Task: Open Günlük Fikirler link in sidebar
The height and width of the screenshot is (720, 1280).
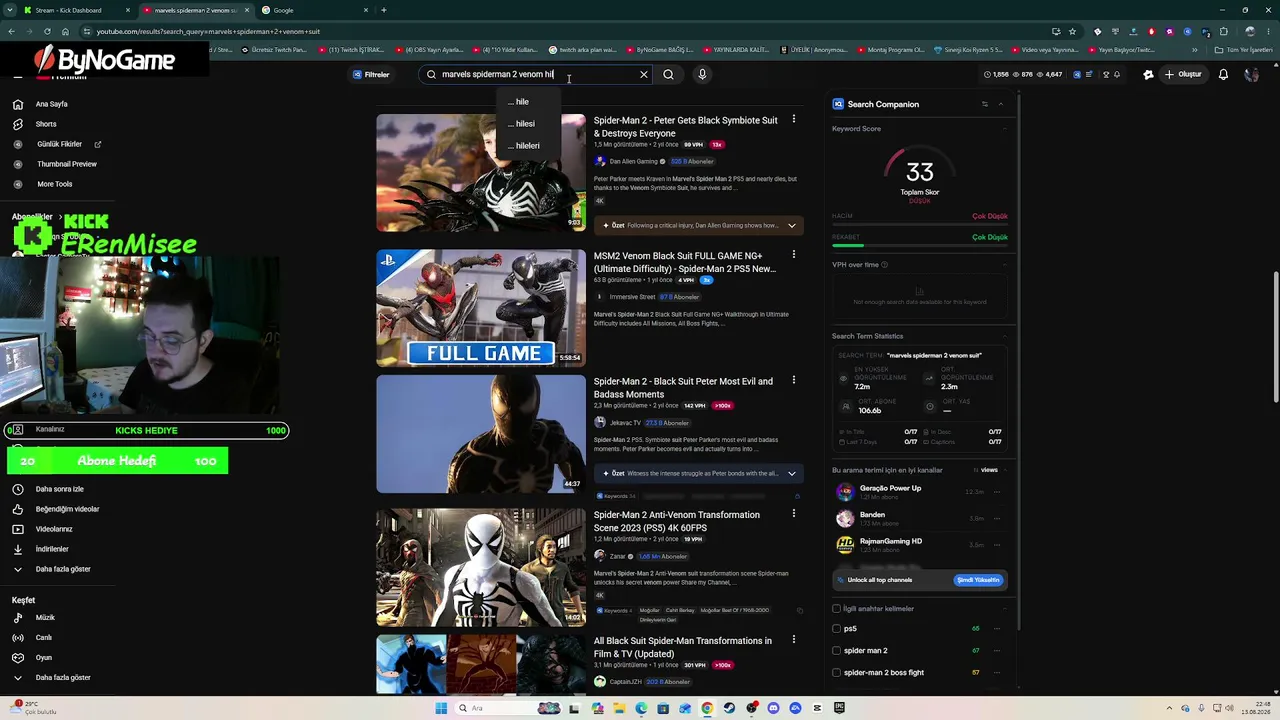Action: coord(60,144)
